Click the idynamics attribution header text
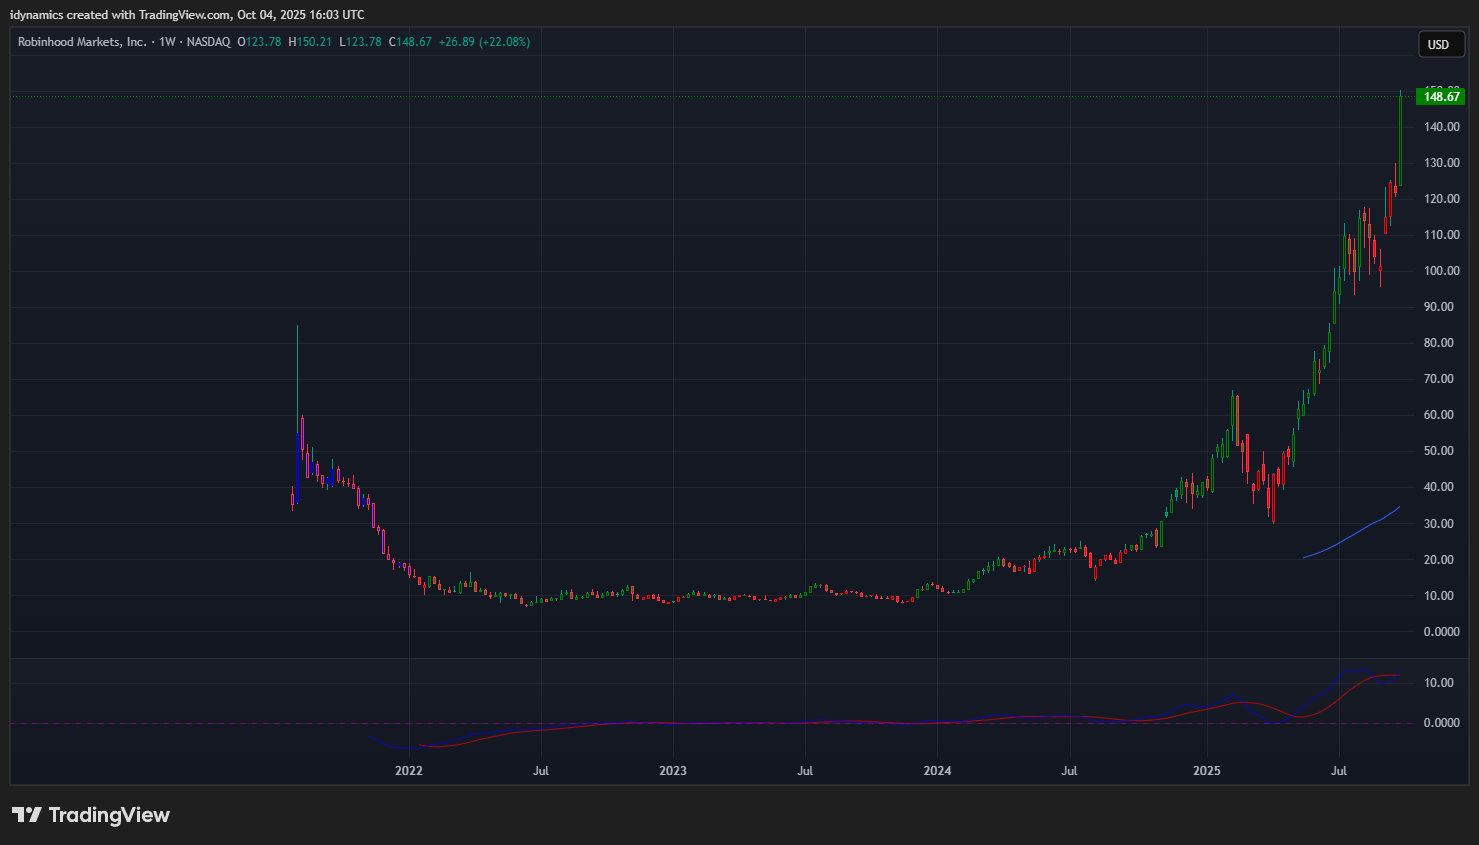The width and height of the screenshot is (1479, 845). click(x=187, y=15)
